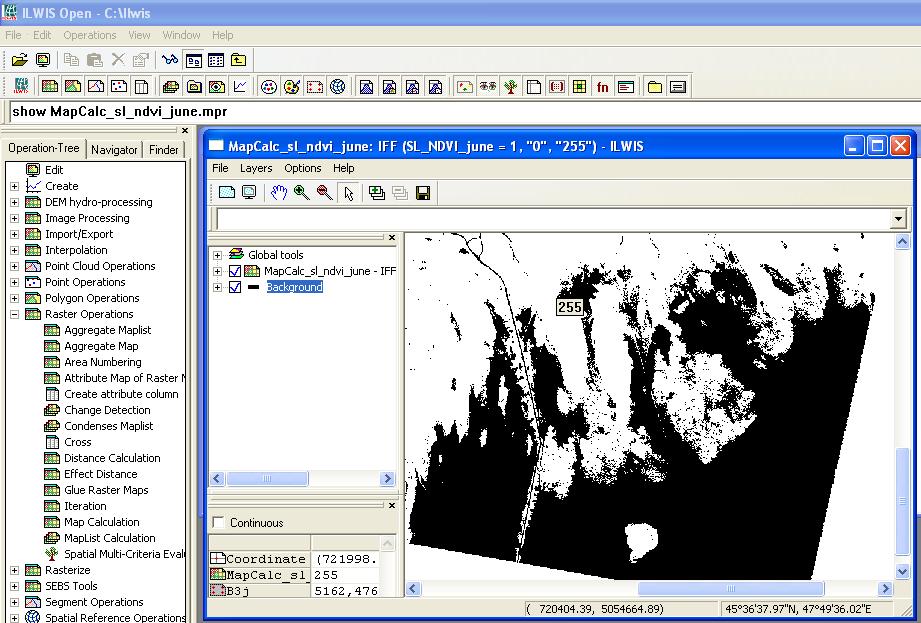Activate the Zoom Out magnifier tool

323,193
